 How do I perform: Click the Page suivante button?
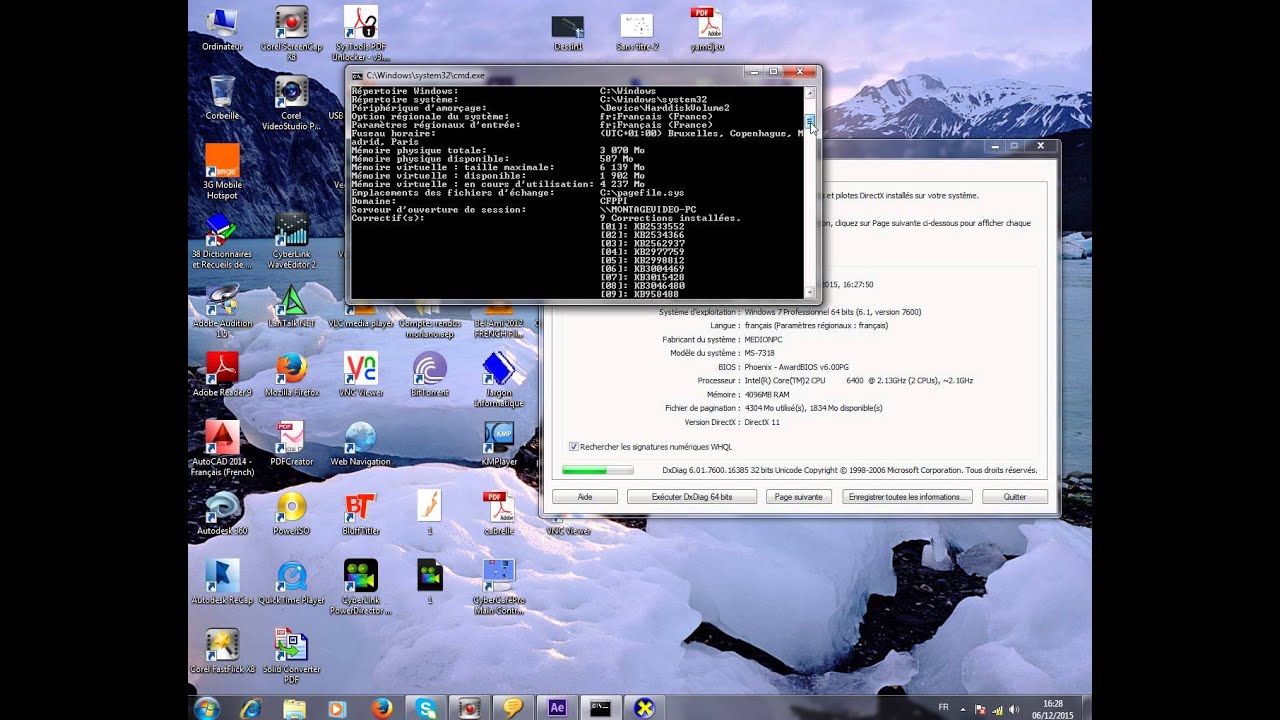tap(799, 497)
